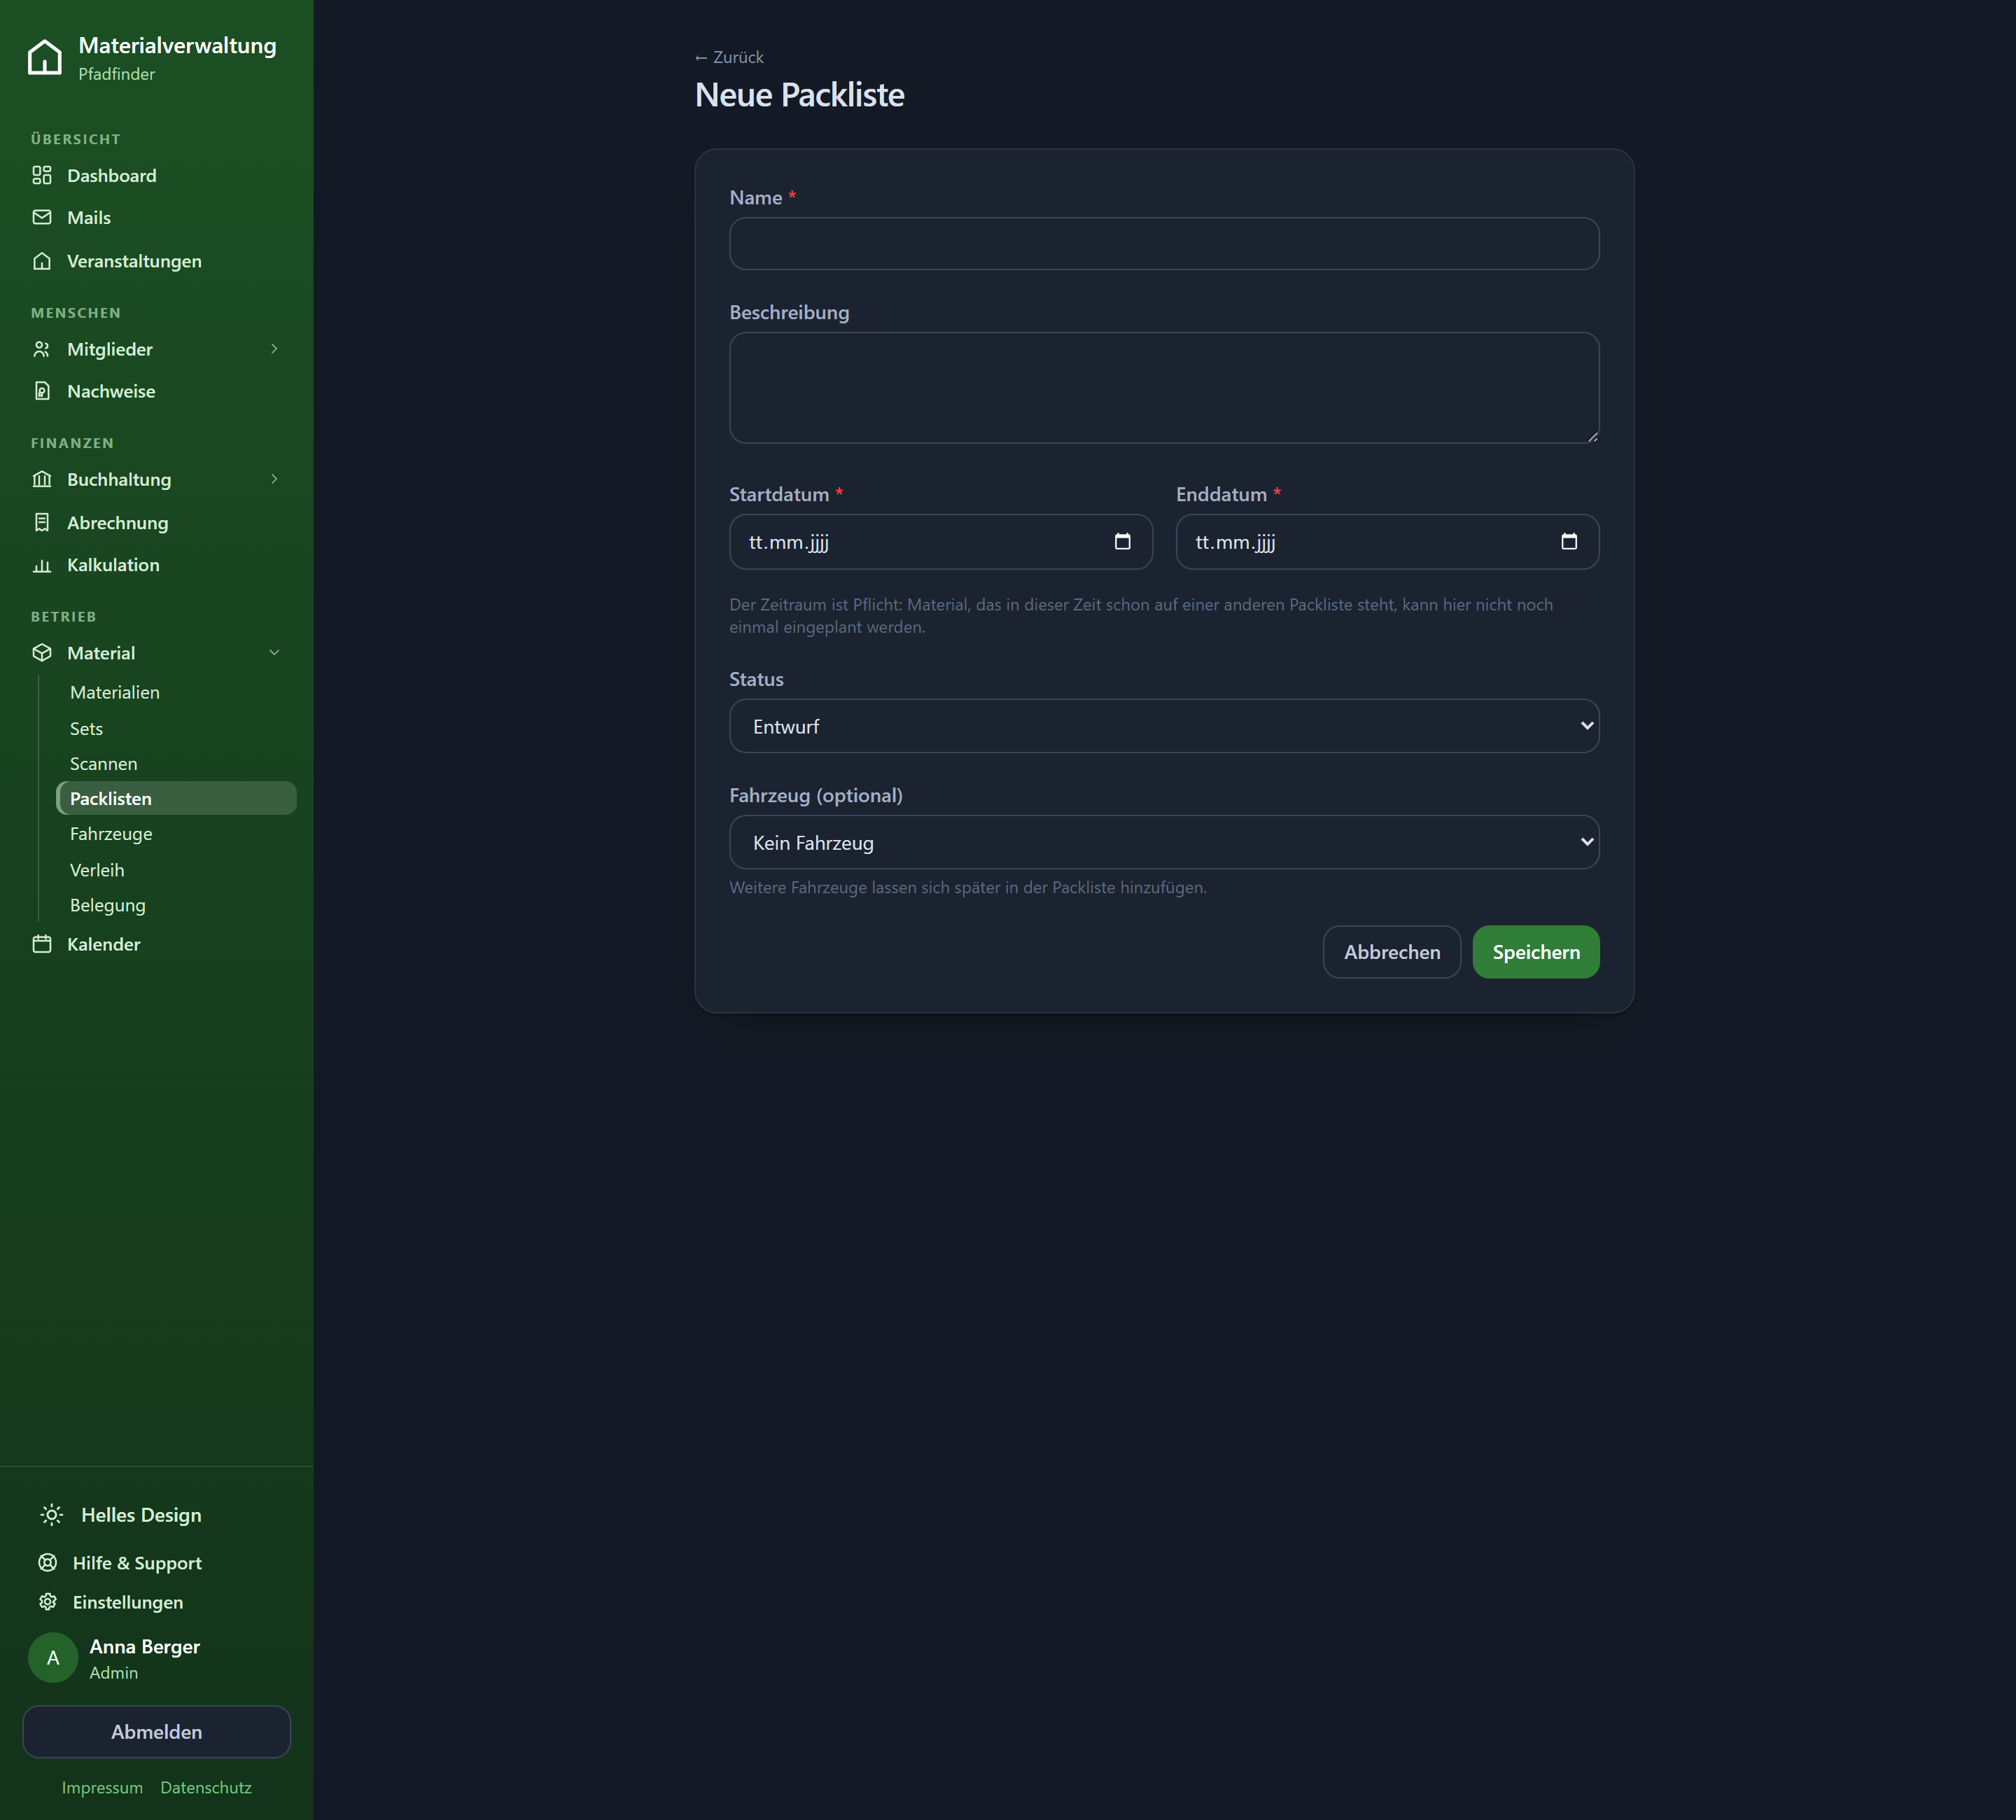Viewport: 2016px width, 1820px height.
Task: Click the Kalender icon in sidebar
Action: pyautogui.click(x=42, y=944)
